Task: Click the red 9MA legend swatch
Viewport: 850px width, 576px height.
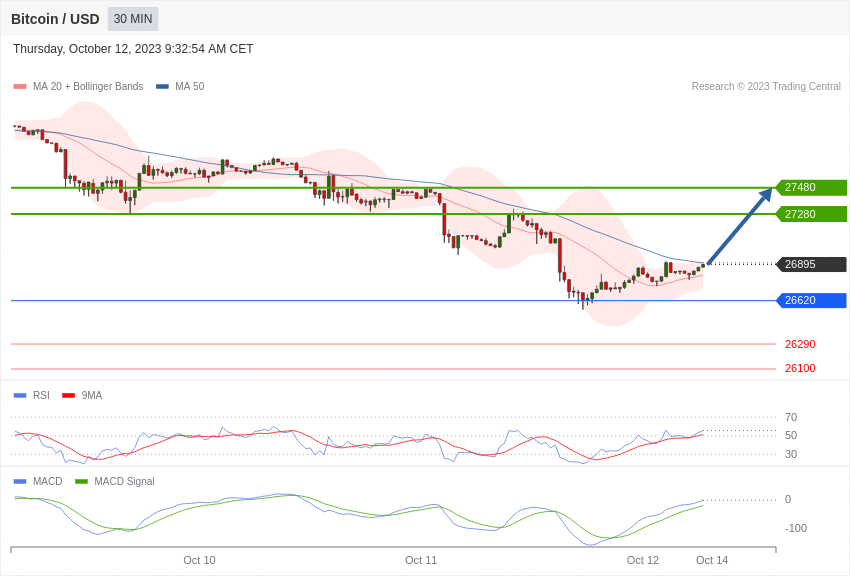Action: (x=69, y=396)
